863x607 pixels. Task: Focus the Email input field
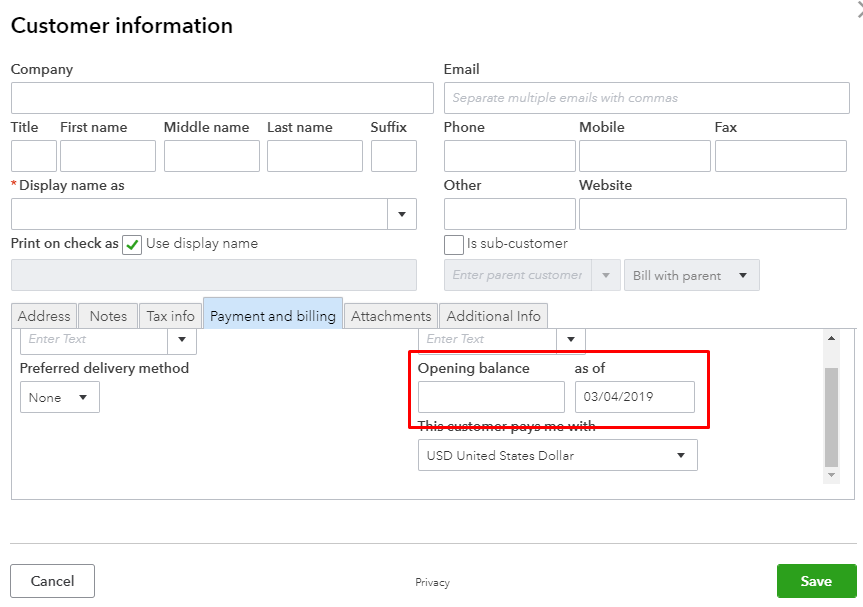pos(647,98)
